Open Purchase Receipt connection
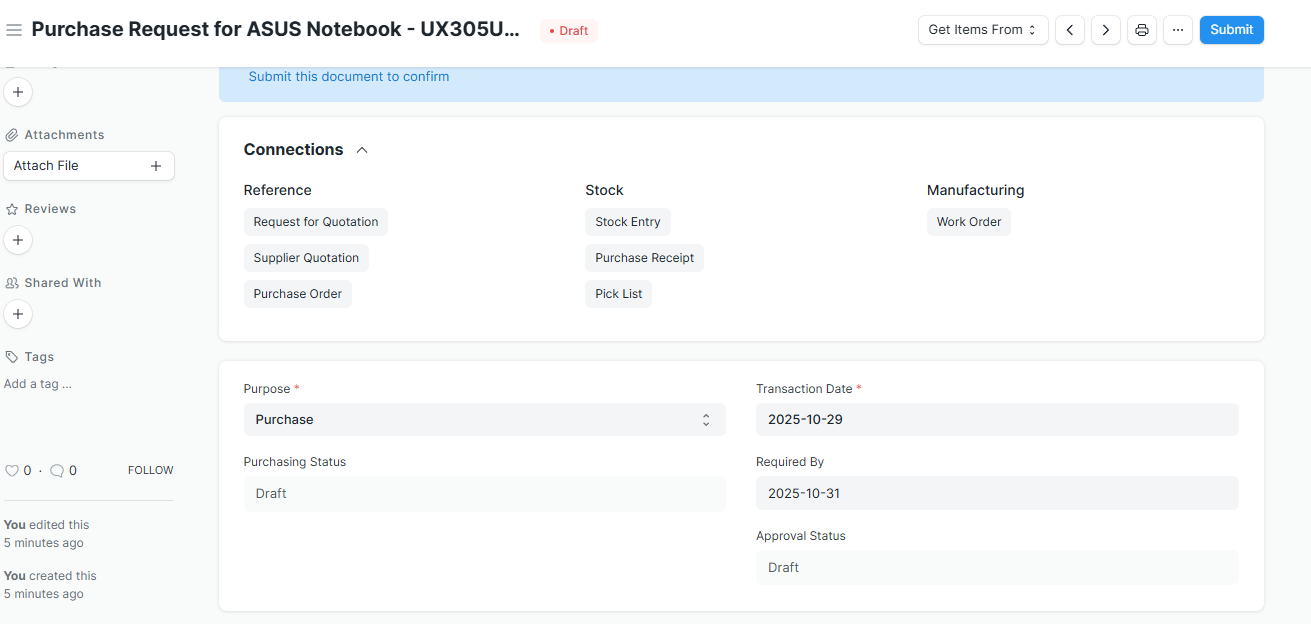 pos(644,258)
